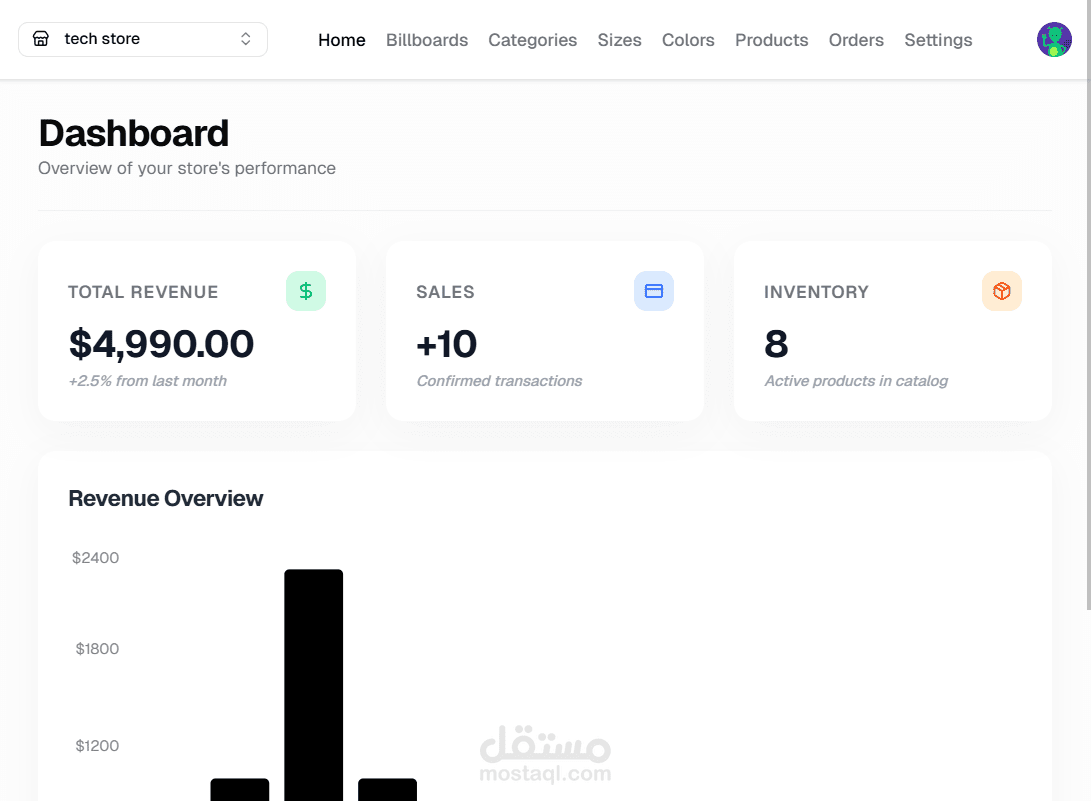Click the Dashboard page heading
Screen dimensions: 1091x801
tap(133, 133)
